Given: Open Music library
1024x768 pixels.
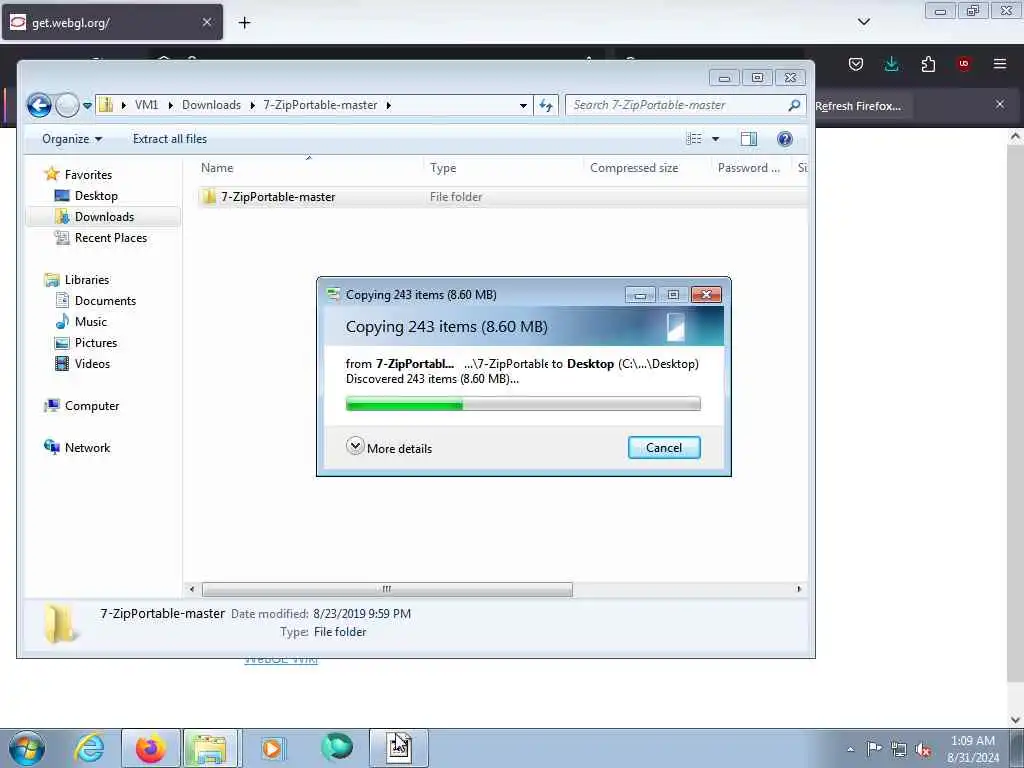Looking at the screenshot, I should [x=90, y=322].
